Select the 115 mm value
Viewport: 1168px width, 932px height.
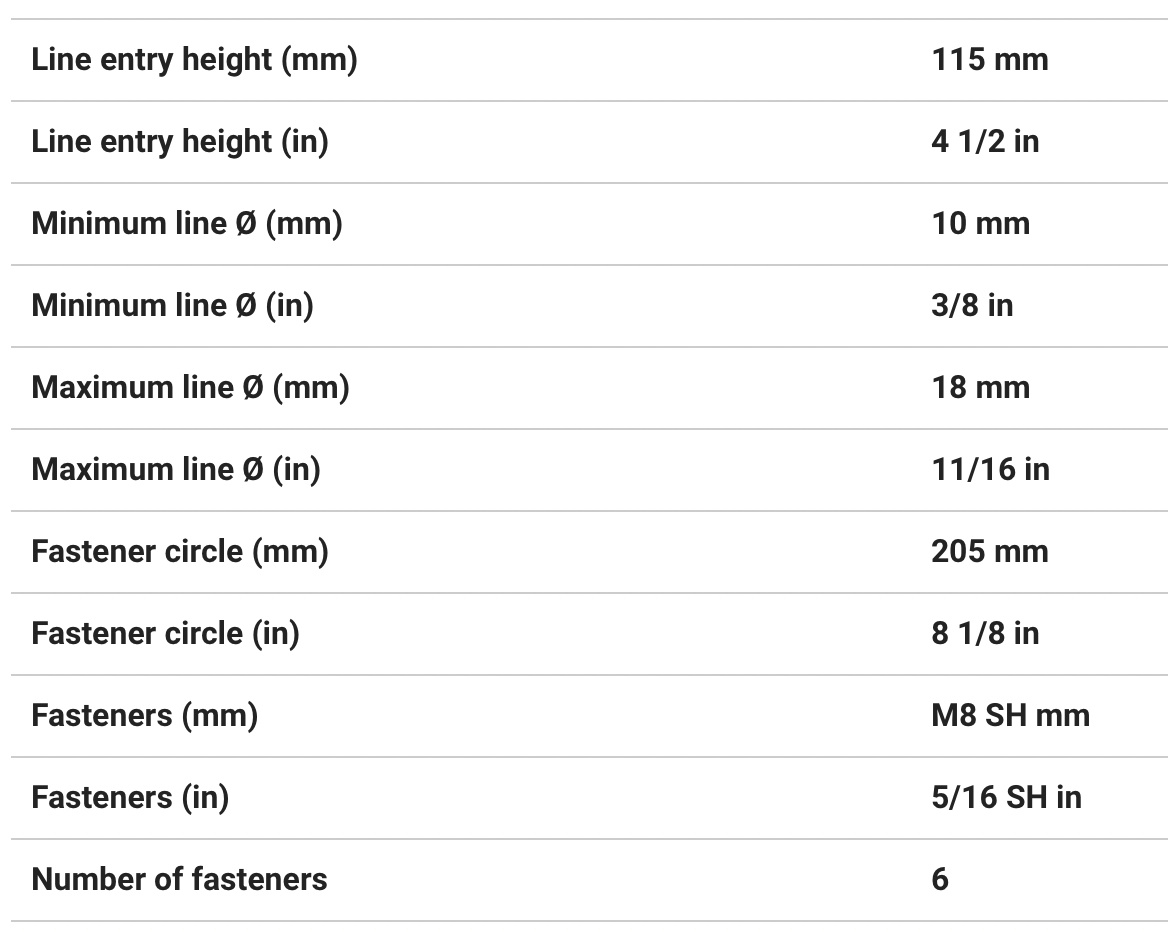point(989,60)
